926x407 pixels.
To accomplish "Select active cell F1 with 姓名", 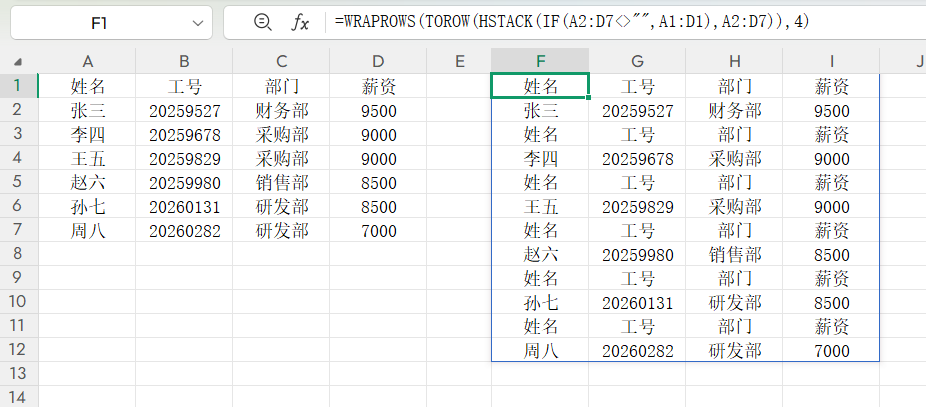I will click(540, 87).
